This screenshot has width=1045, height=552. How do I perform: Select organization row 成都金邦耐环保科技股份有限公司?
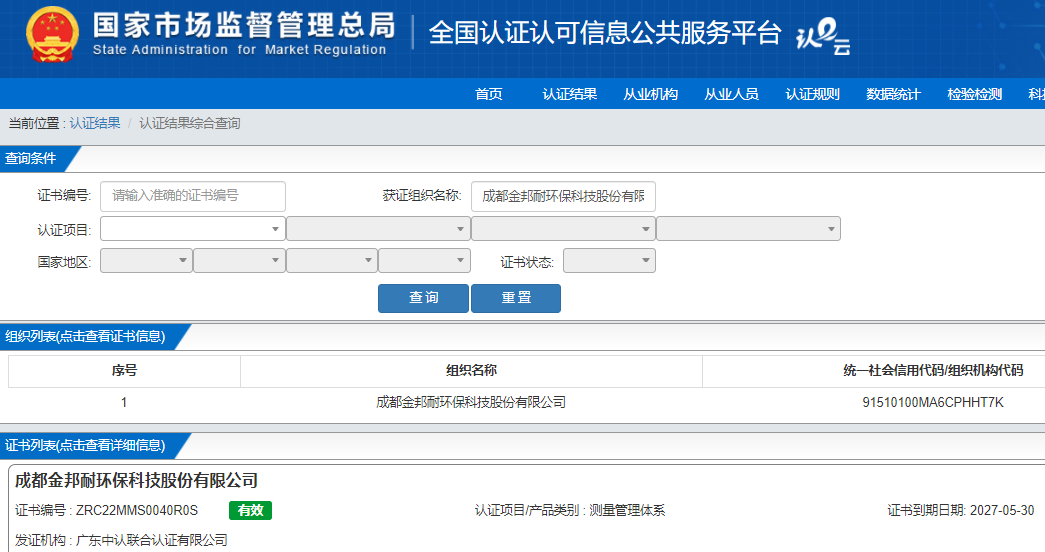click(471, 403)
